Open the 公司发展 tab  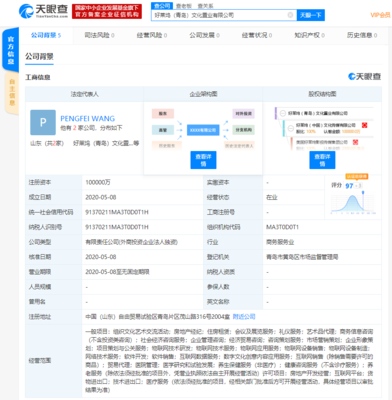204,35
